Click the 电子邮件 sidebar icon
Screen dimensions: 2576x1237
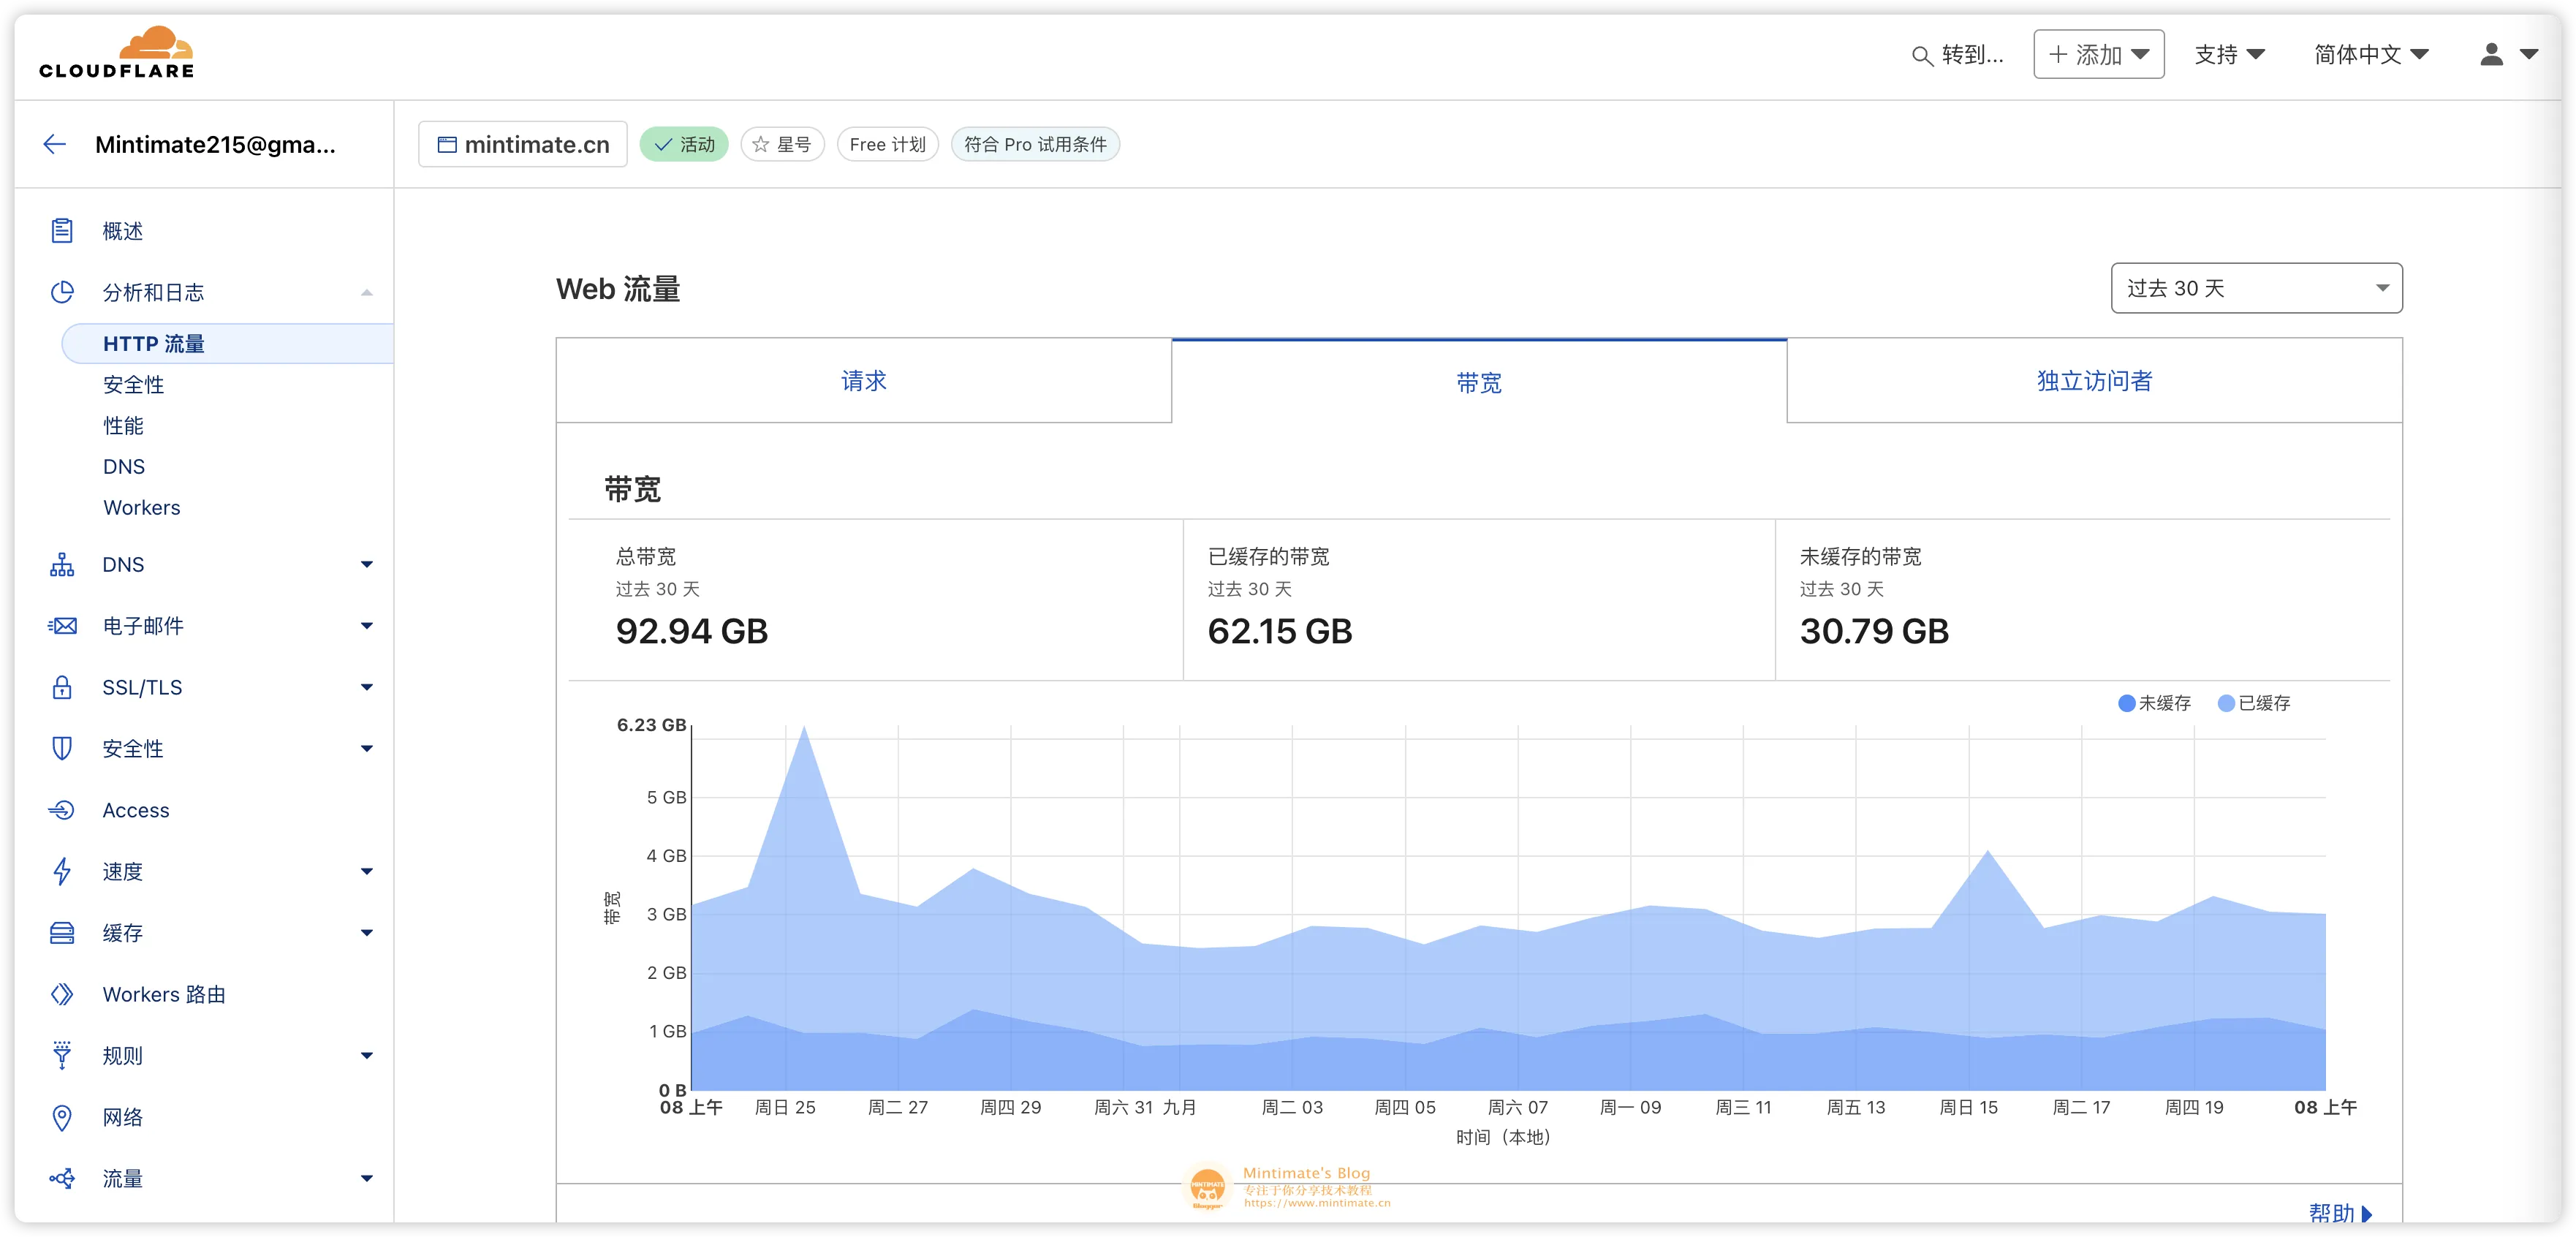(61, 624)
